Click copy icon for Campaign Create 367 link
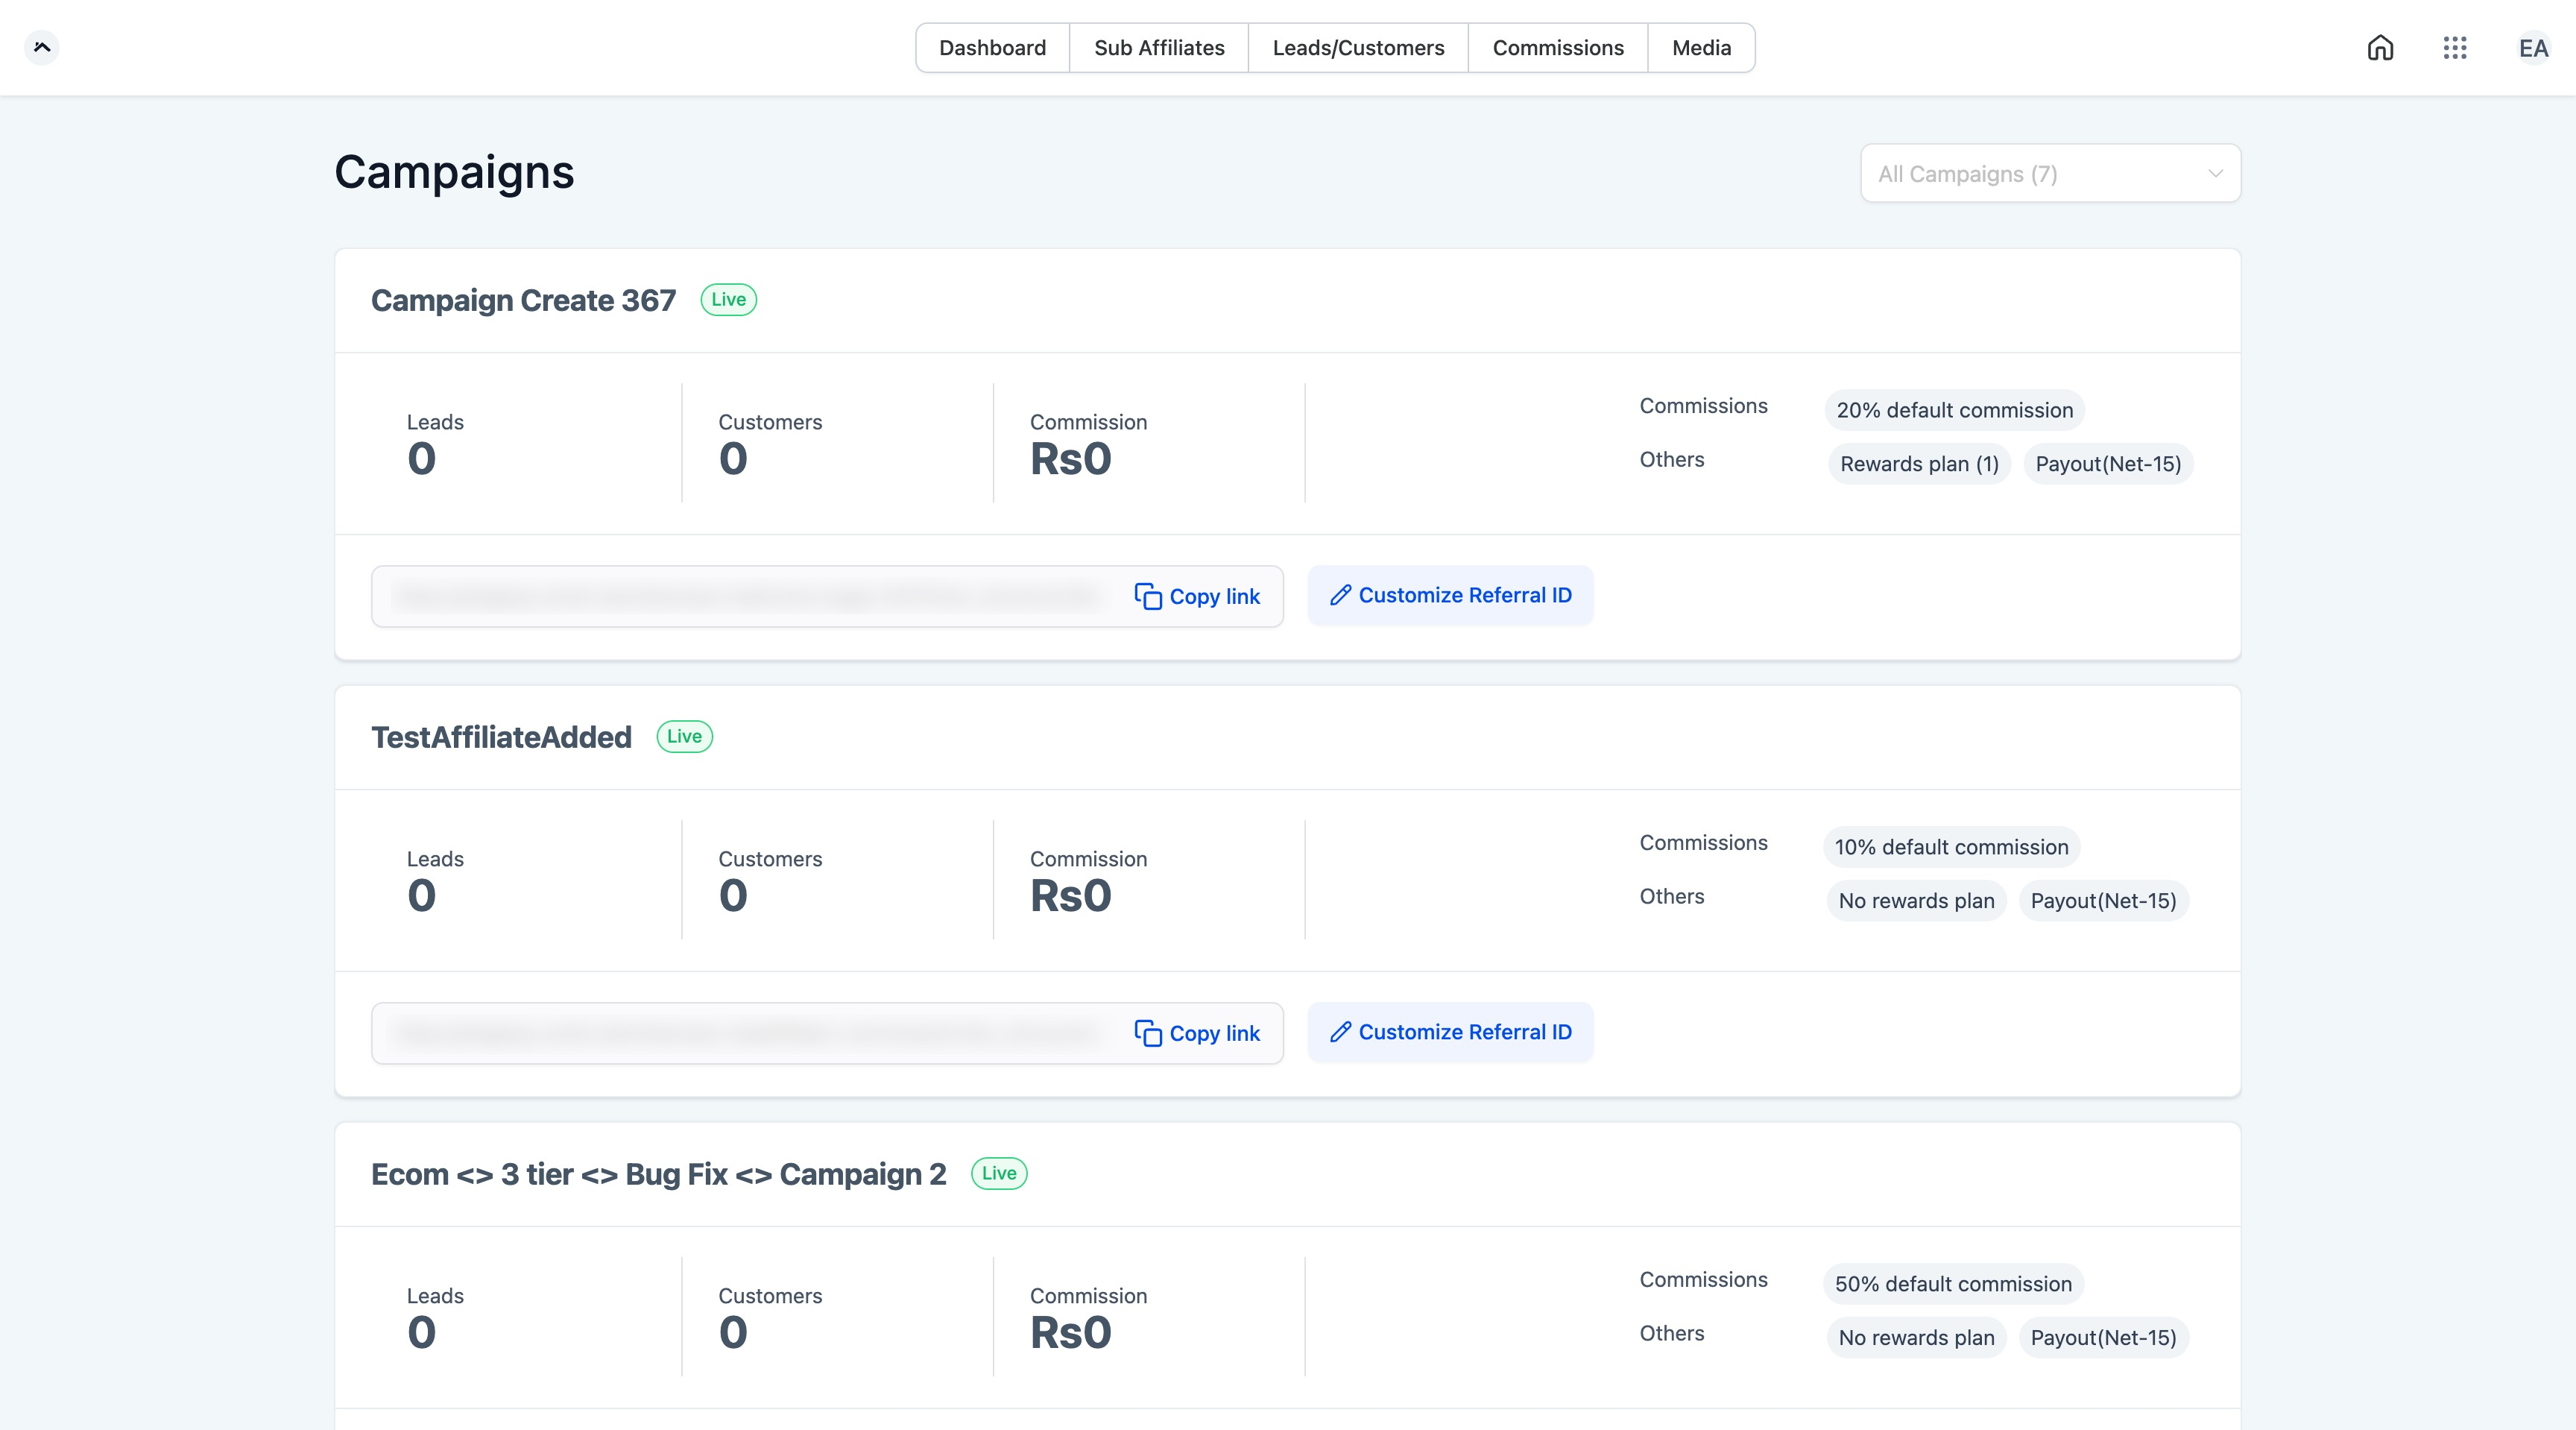Screen dimensions: 2576x1430 1148,597
